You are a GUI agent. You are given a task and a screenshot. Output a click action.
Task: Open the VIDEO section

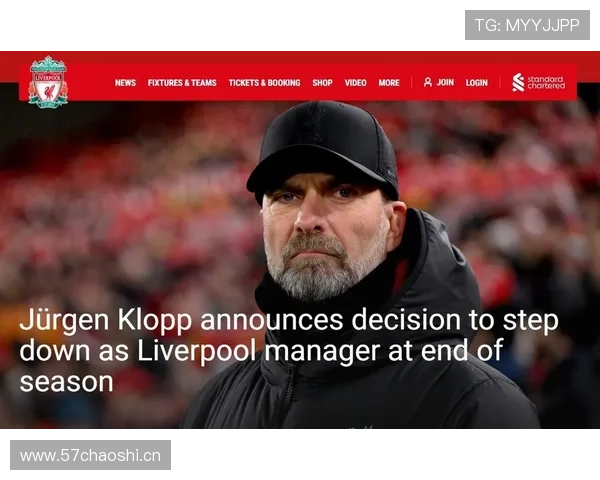pos(355,83)
